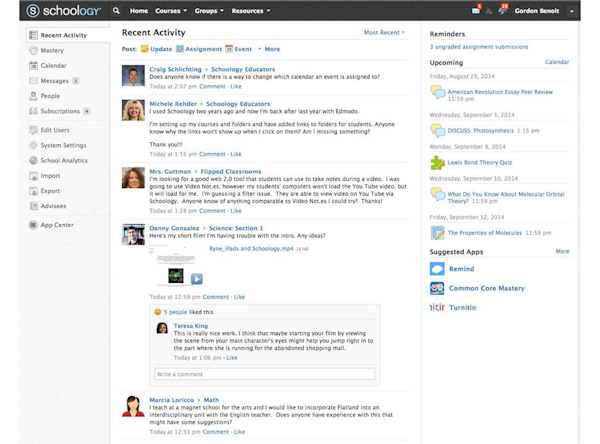Viewport: 600px width, 444px height.
Task: Open the messages envelope notification icon
Action: [476, 11]
